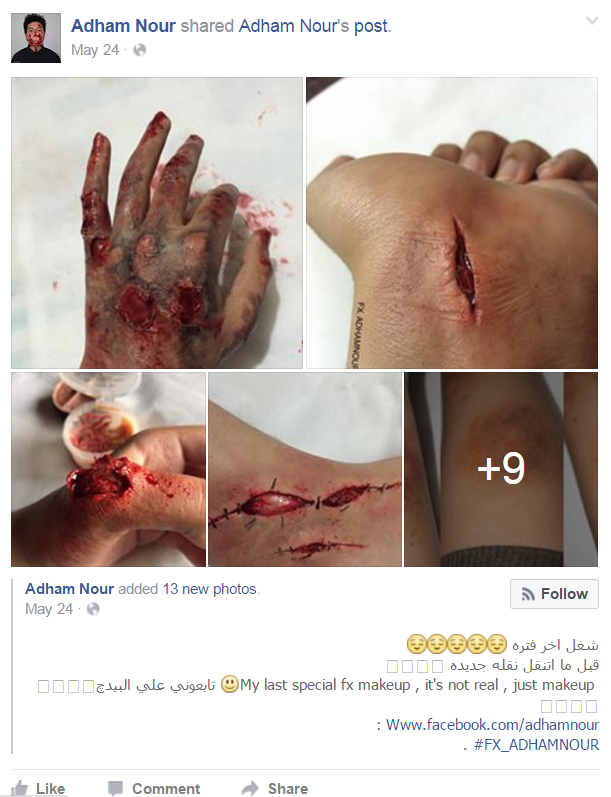View the +9 more photos tile

click(501, 469)
